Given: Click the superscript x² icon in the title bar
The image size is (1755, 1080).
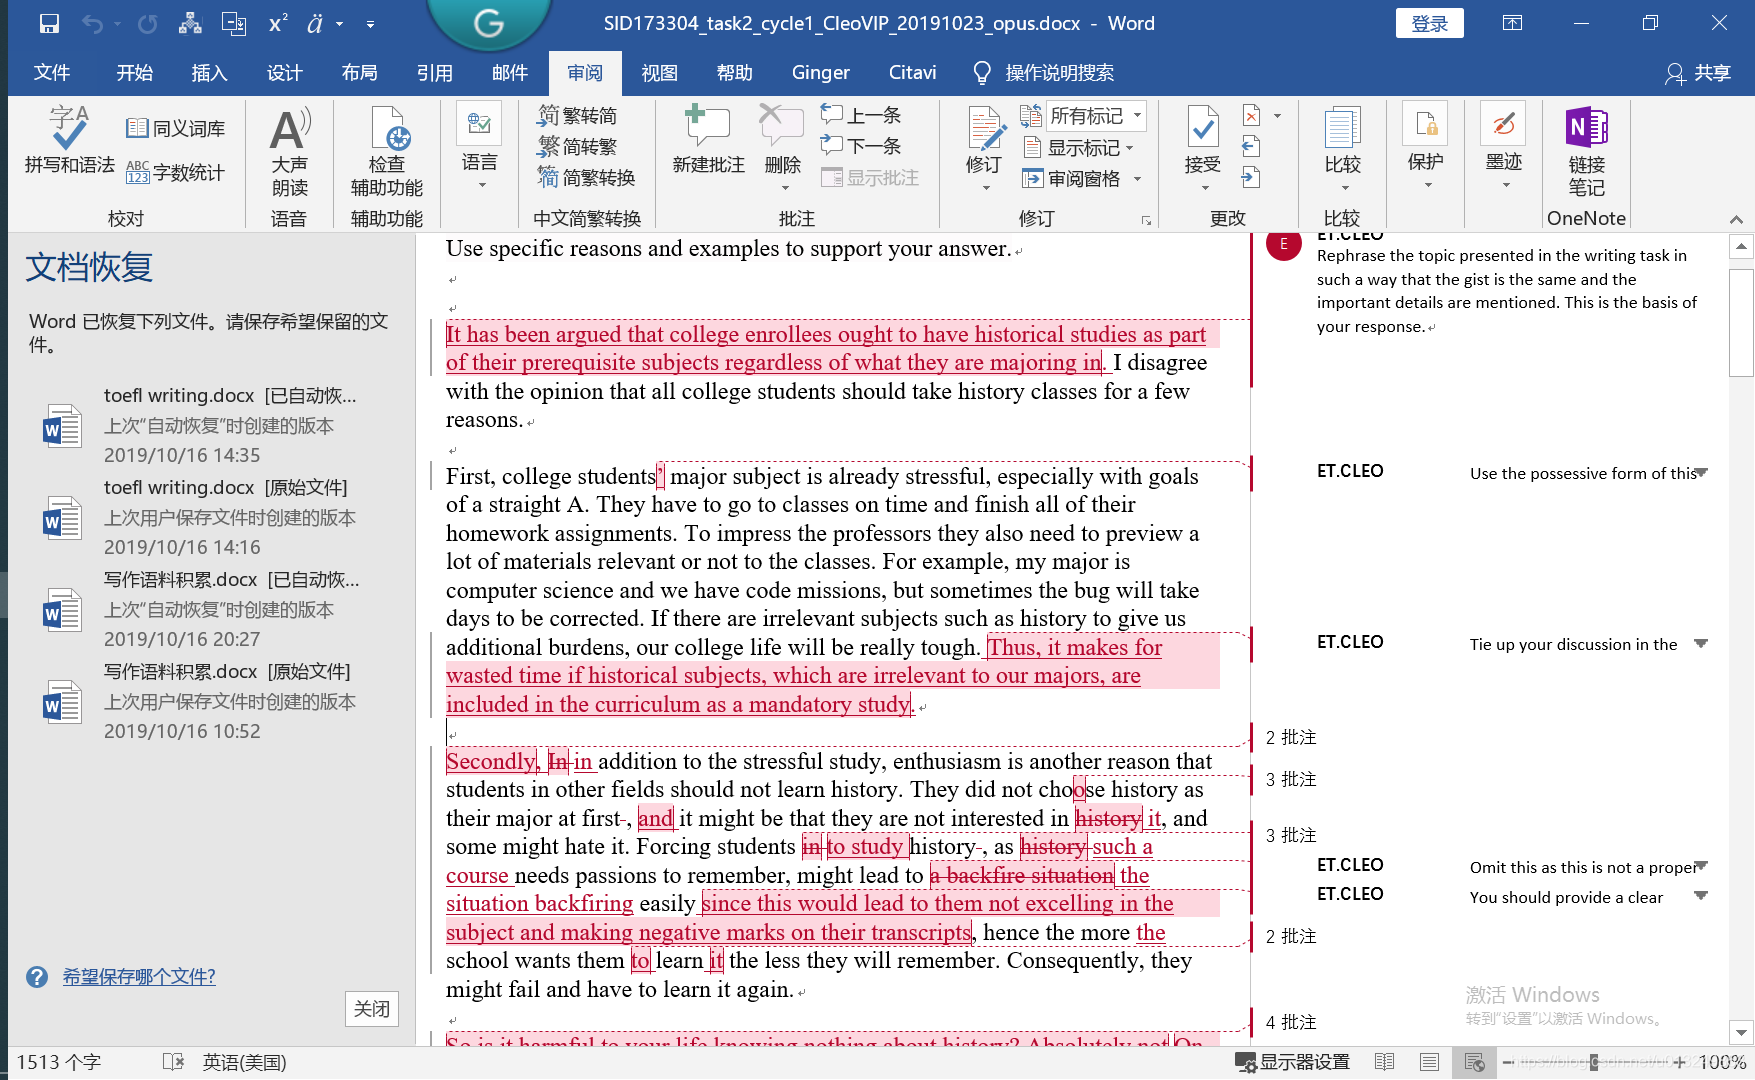Looking at the screenshot, I should coord(278,23).
